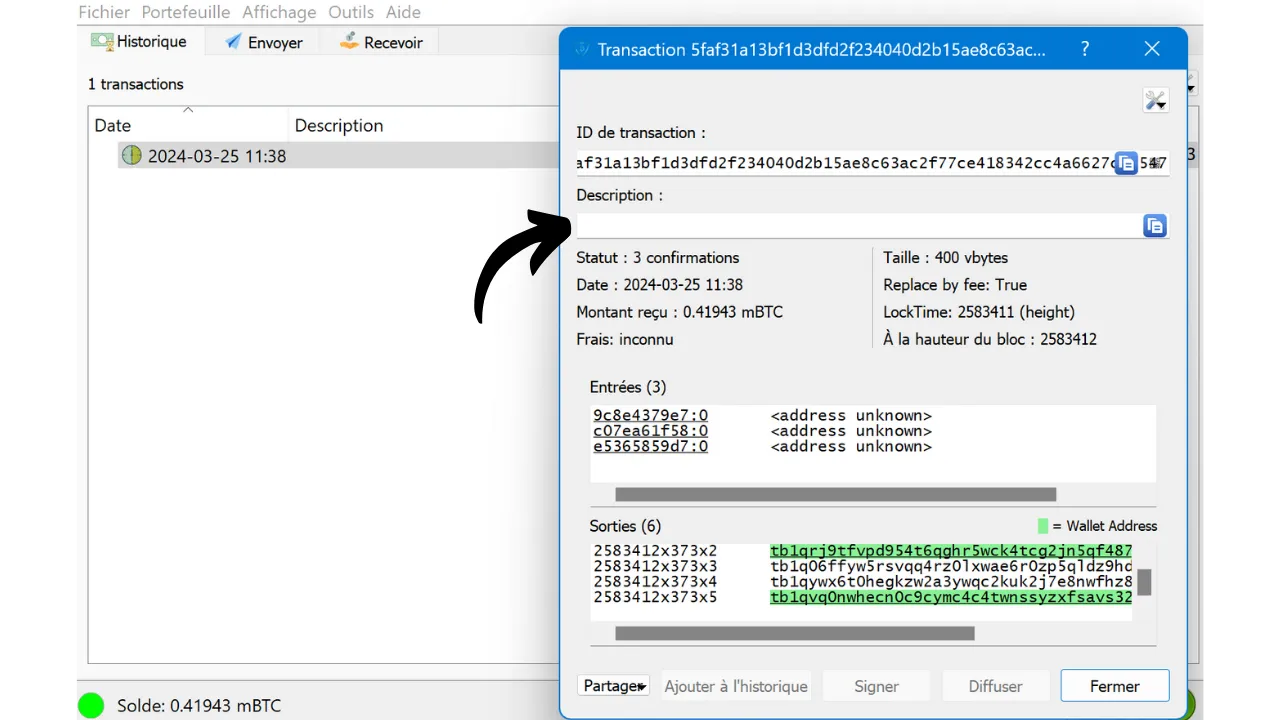Click the help question mark in dialog title

click(1085, 49)
